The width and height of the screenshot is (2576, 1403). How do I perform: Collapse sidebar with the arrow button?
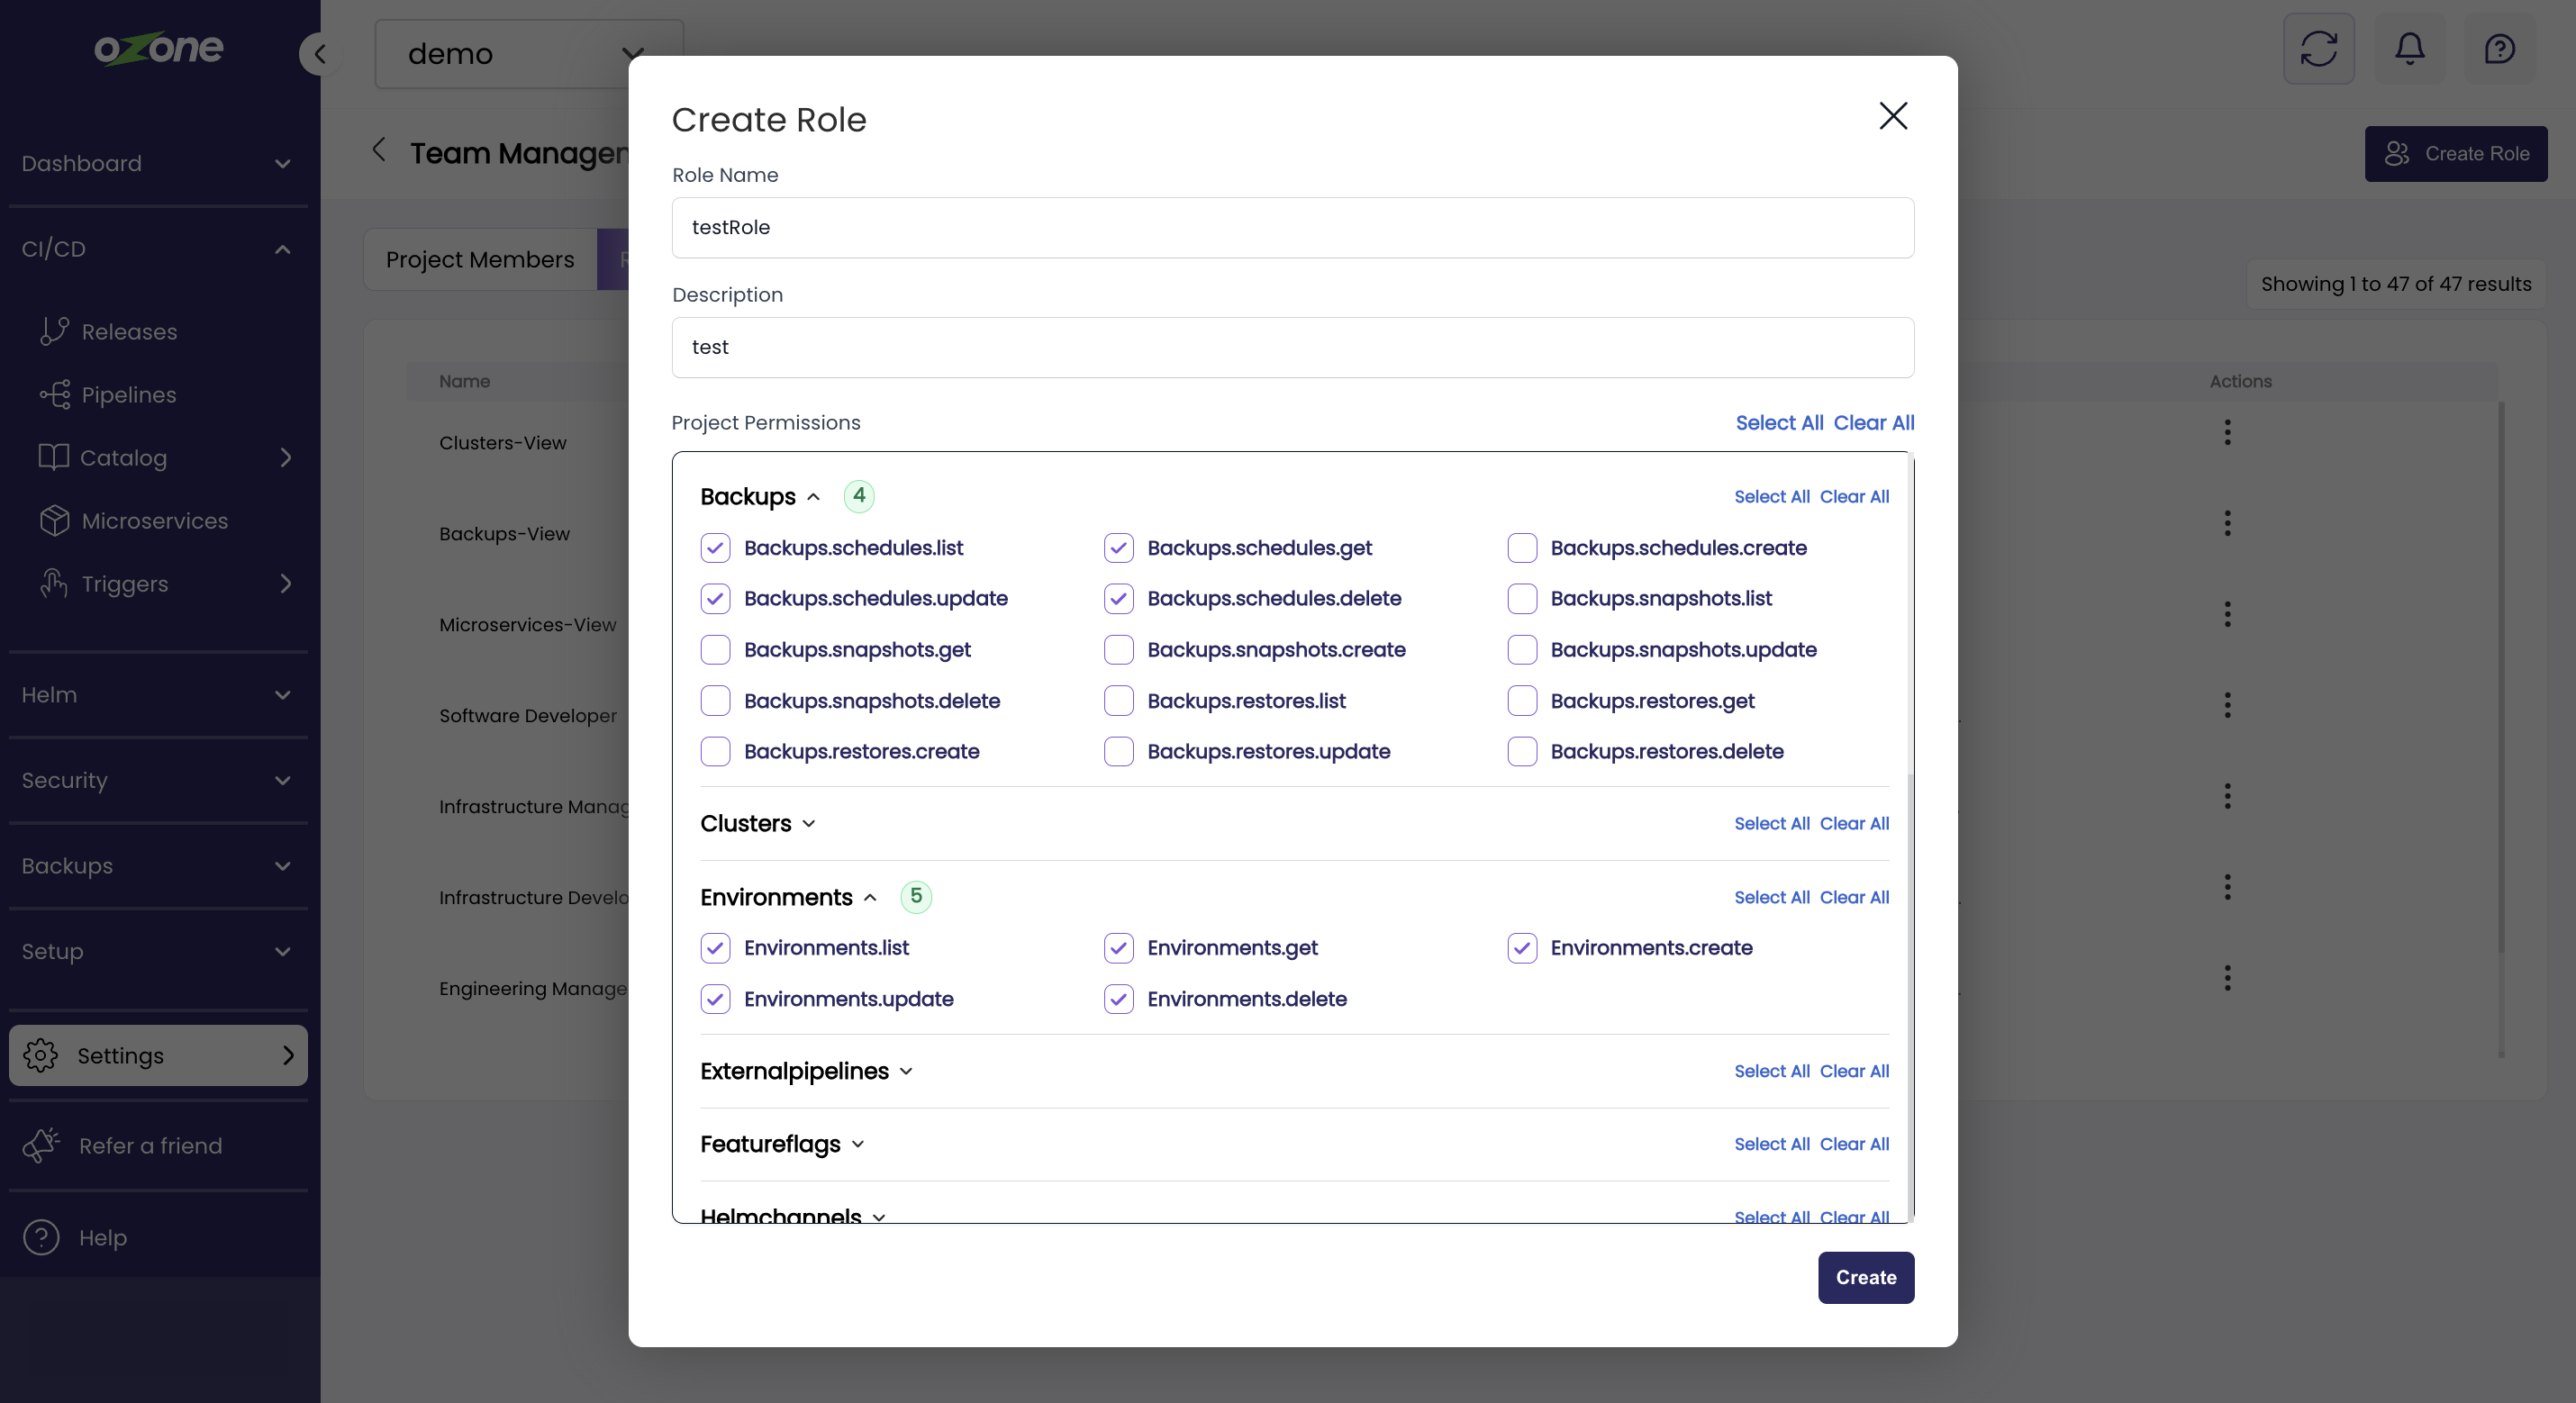[x=320, y=54]
